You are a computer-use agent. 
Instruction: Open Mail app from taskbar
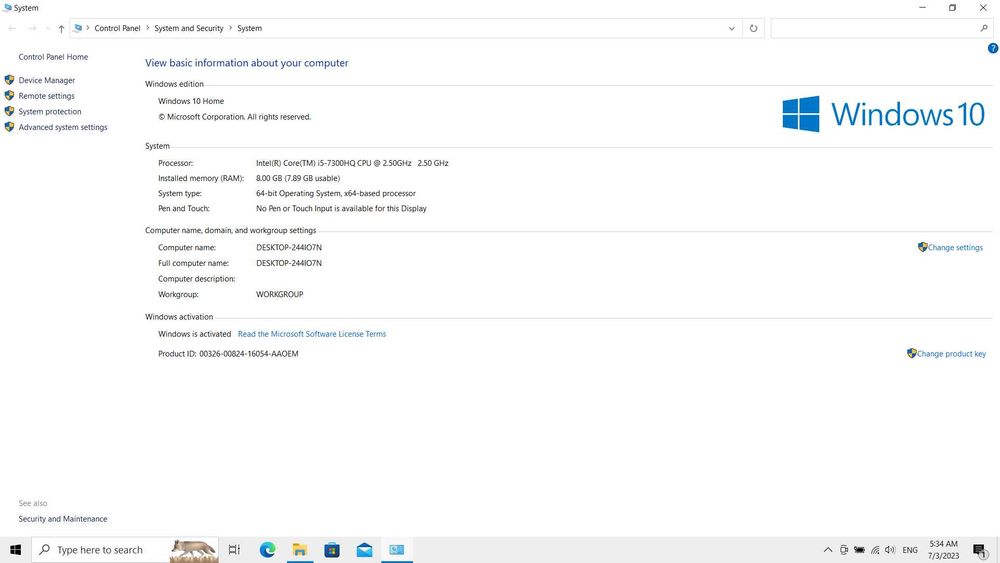364,550
